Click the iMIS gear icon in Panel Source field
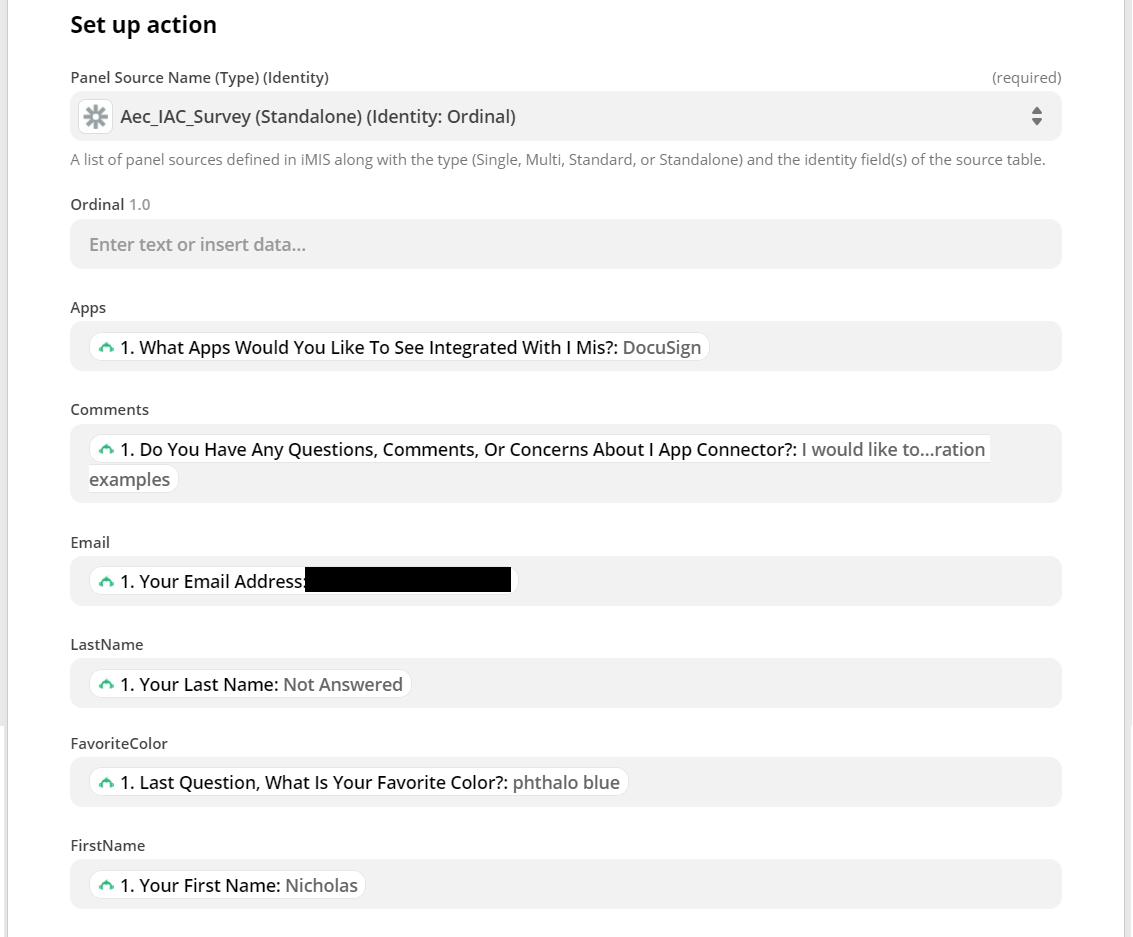Image resolution: width=1133 pixels, height=937 pixels. tap(96, 117)
